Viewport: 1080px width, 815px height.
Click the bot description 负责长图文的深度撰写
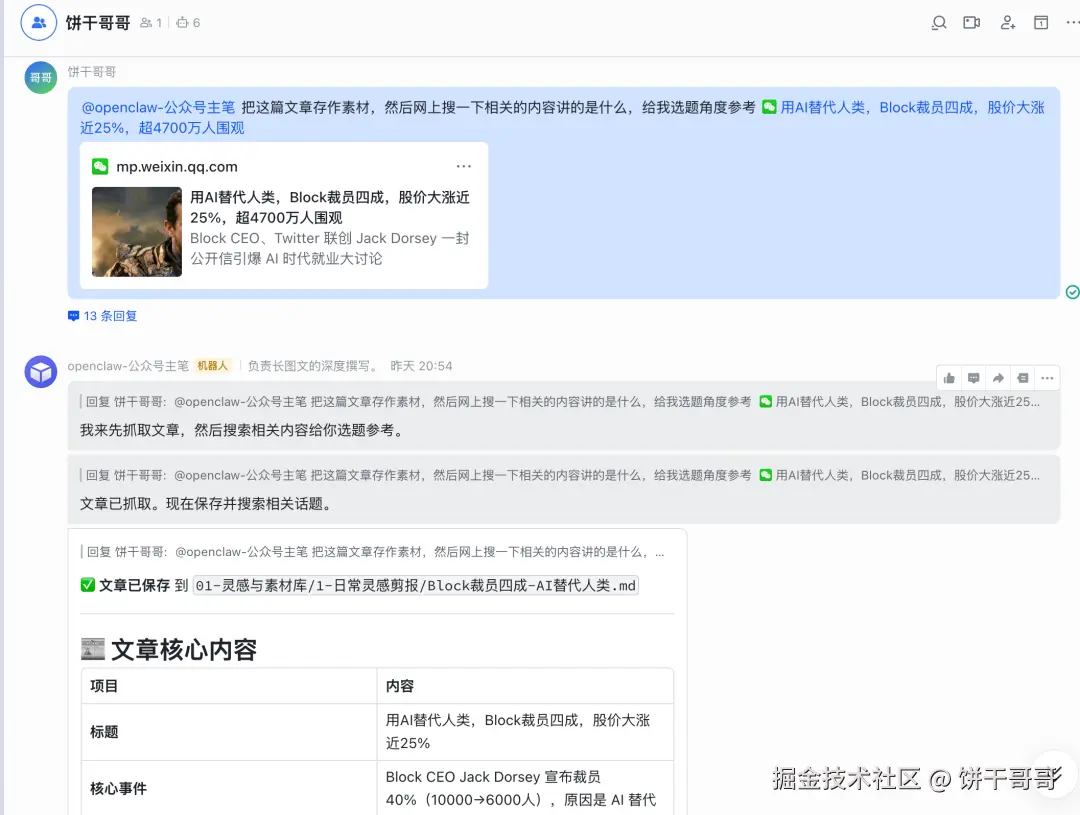click(313, 366)
